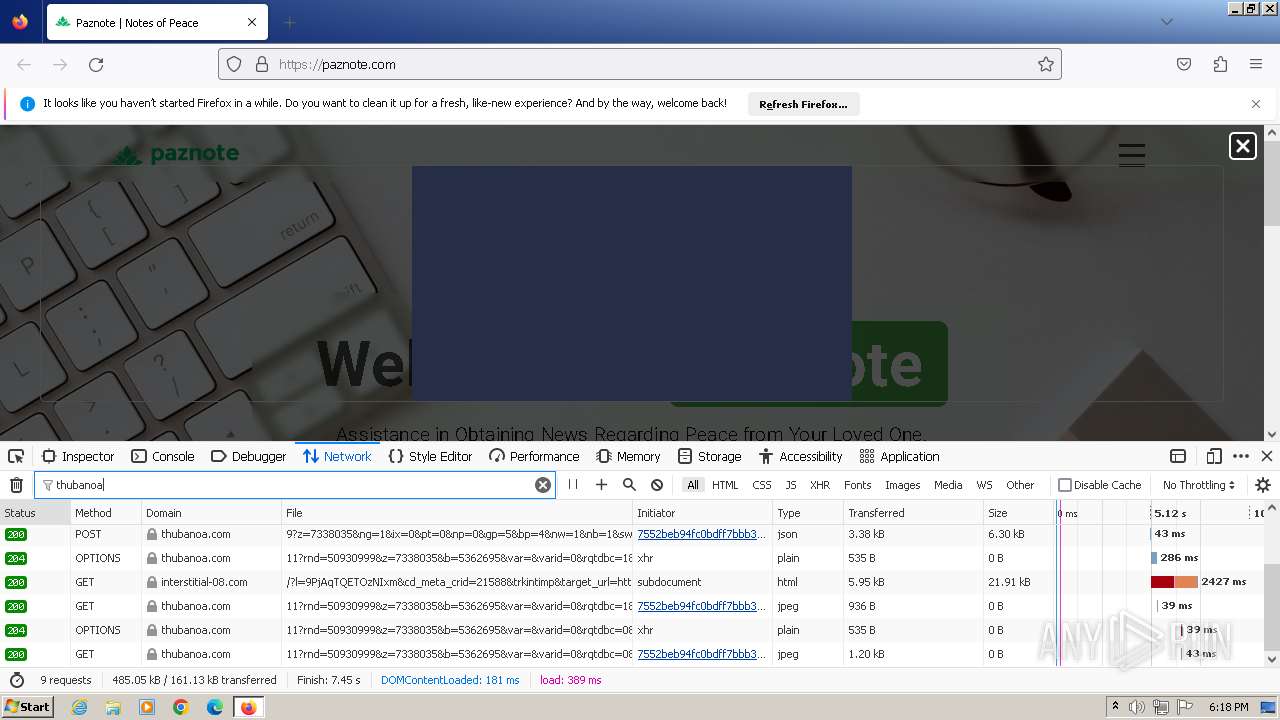Click the padlock site information icon
Image resolution: width=1280 pixels, height=720 pixels.
click(262, 64)
